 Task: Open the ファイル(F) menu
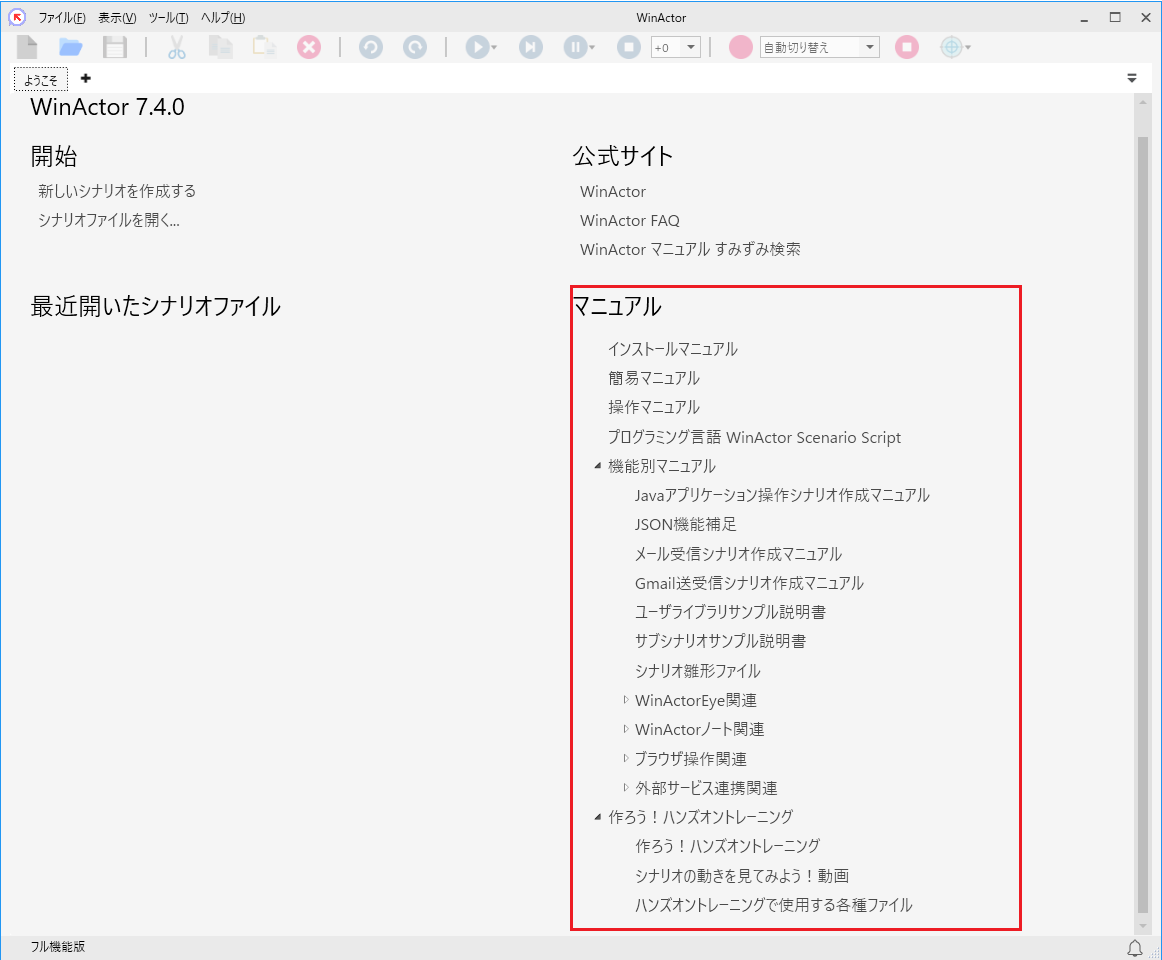coord(62,18)
